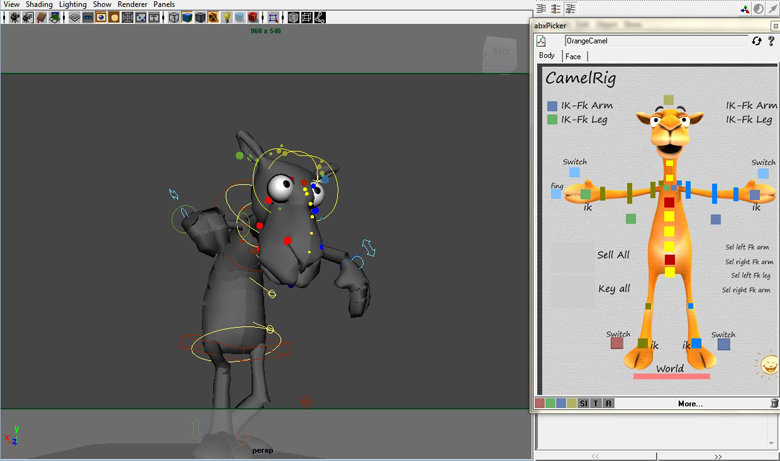
Task: Toggle the viewport Grid icon
Action: click(75, 18)
